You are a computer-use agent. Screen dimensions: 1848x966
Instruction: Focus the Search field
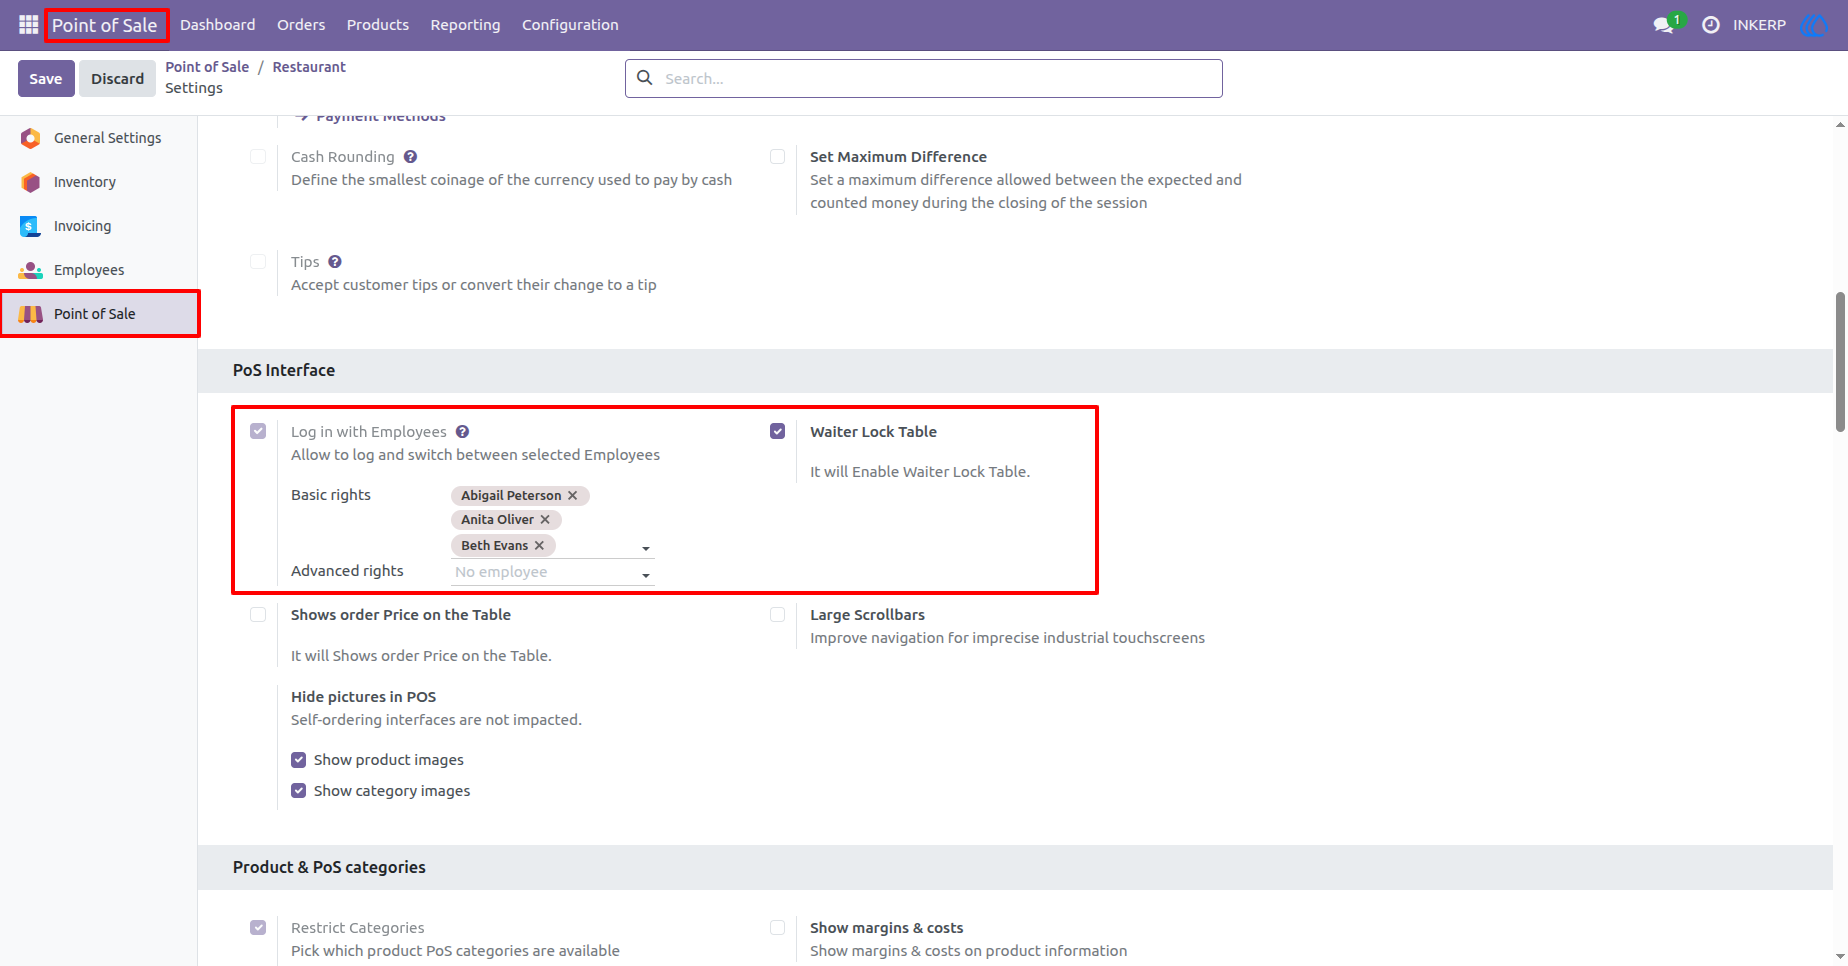(923, 78)
